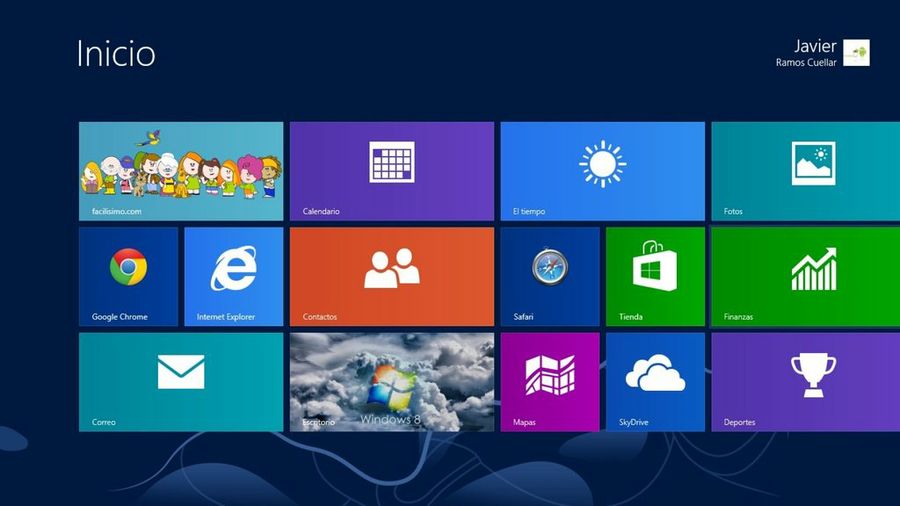Open the Mapas tile
This screenshot has width=900, height=506.
click(549, 381)
